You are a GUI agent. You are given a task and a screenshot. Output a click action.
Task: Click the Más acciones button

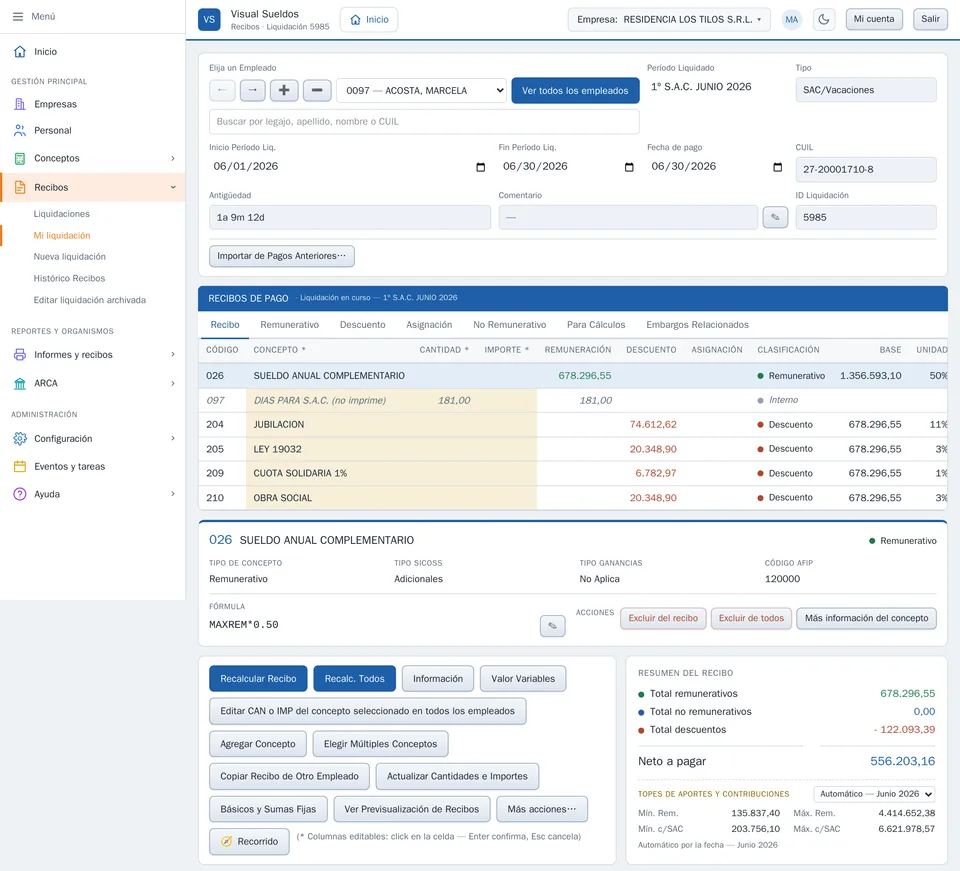point(542,809)
